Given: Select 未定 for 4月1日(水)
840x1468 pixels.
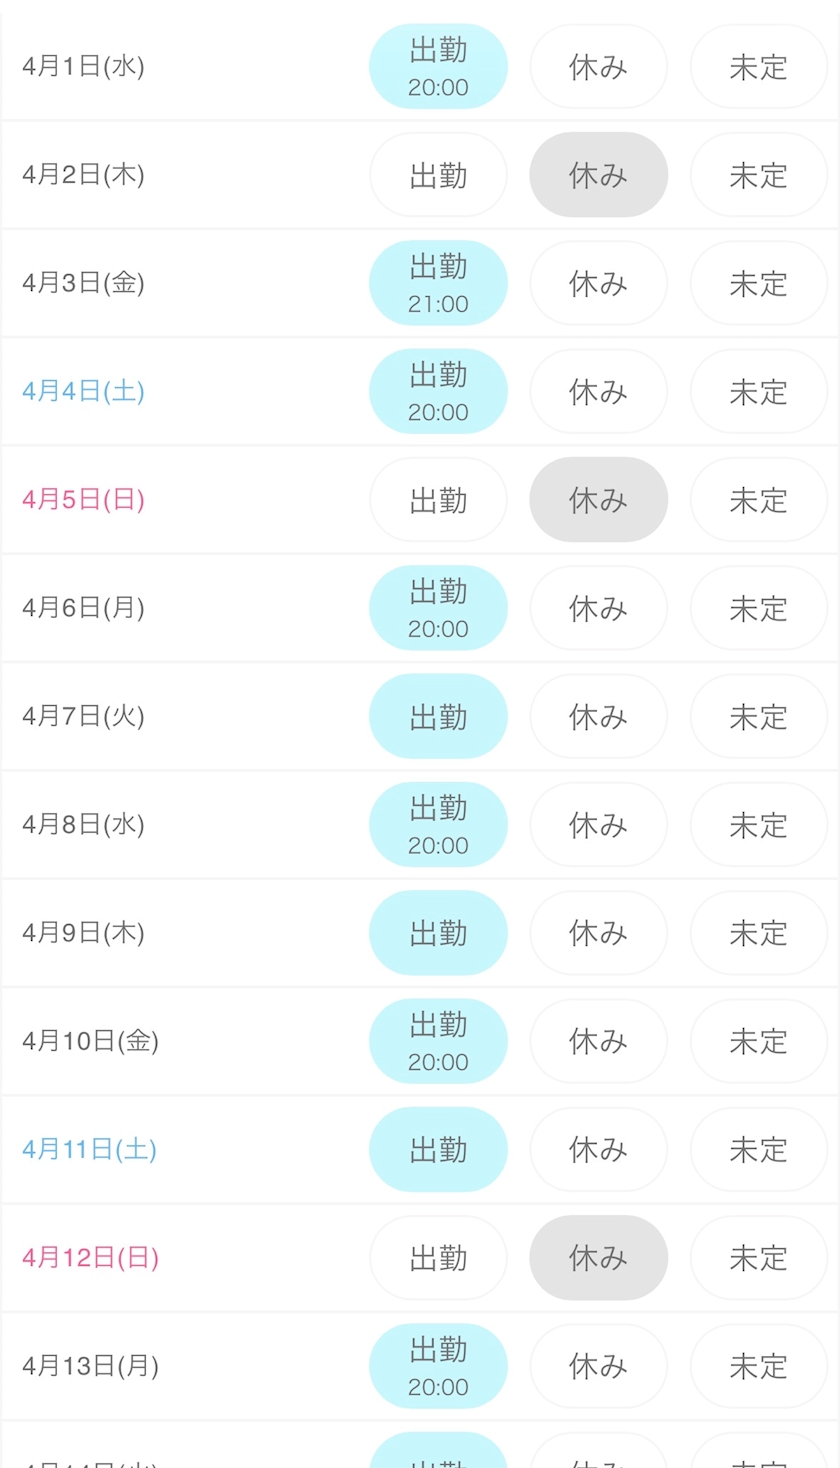Looking at the screenshot, I should point(758,67).
